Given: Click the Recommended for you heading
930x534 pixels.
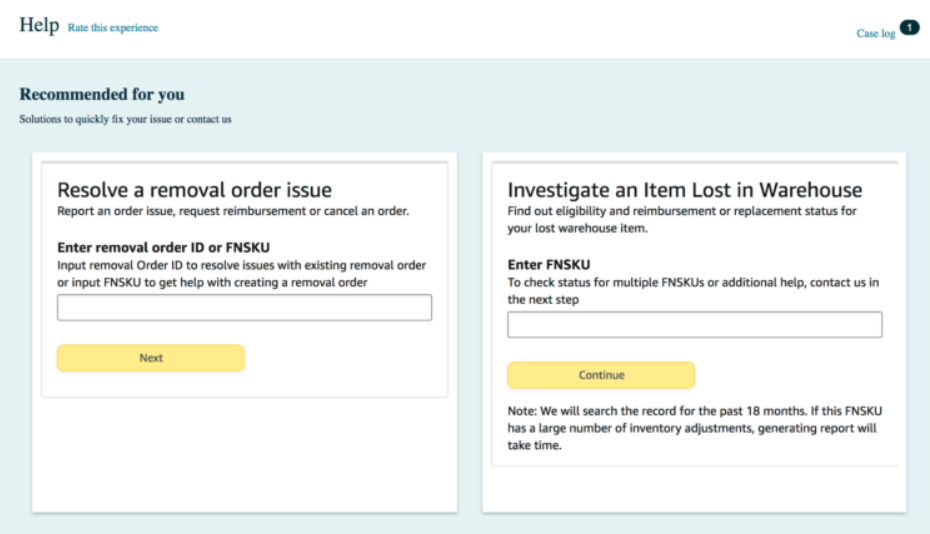Looking at the screenshot, I should click(x=102, y=95).
